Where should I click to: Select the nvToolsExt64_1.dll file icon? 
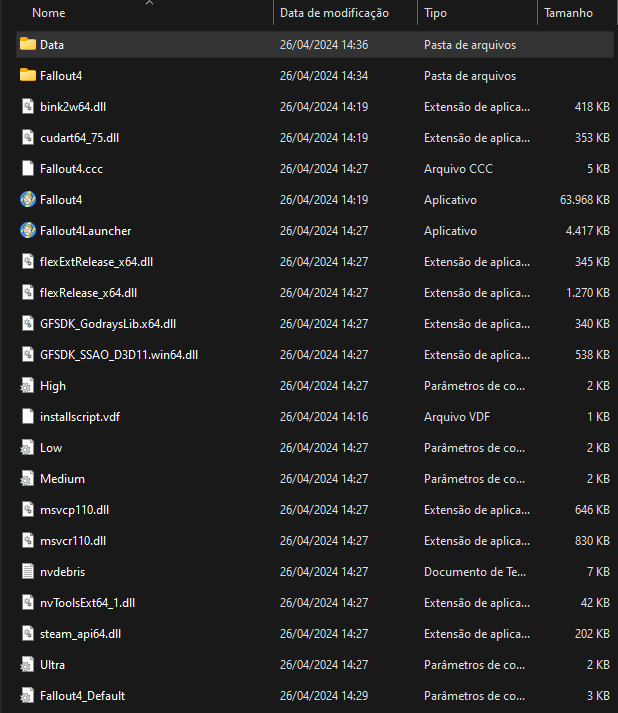pyautogui.click(x=28, y=603)
